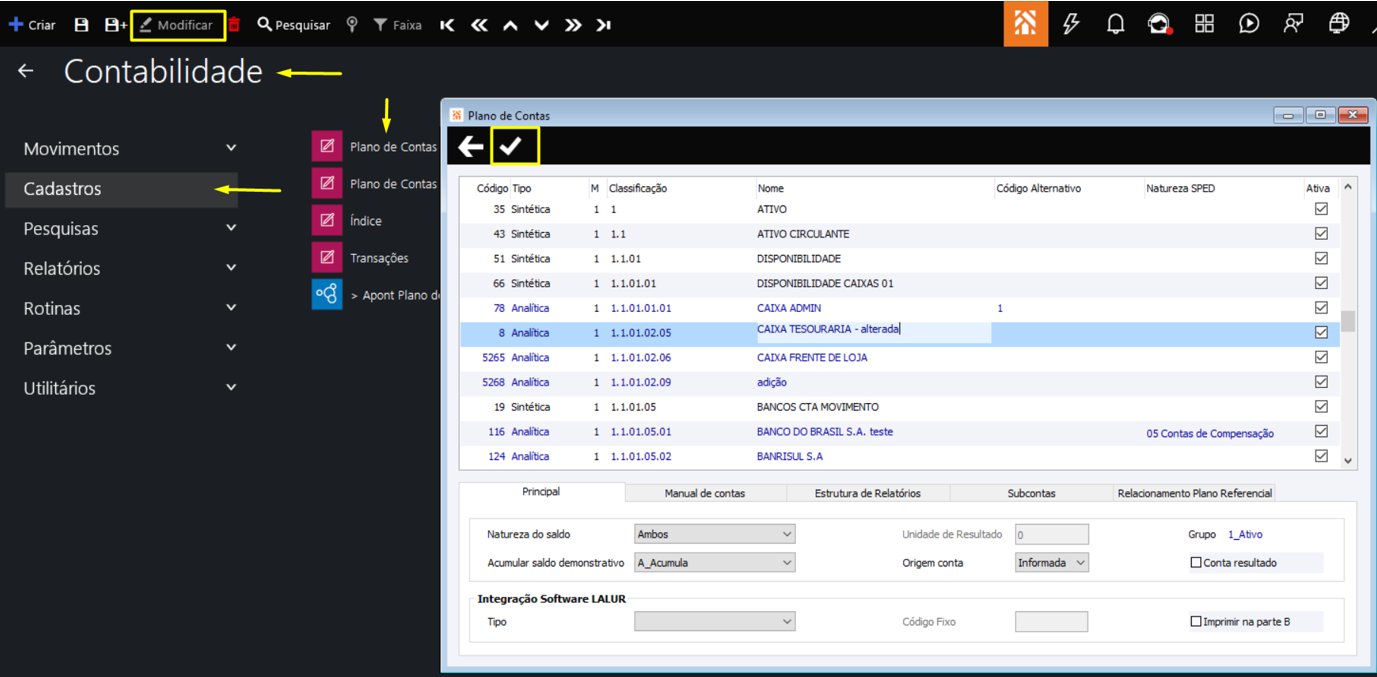
Task: Select the BANCO DO BRASIL S.A. teste row
Action: click(x=899, y=432)
